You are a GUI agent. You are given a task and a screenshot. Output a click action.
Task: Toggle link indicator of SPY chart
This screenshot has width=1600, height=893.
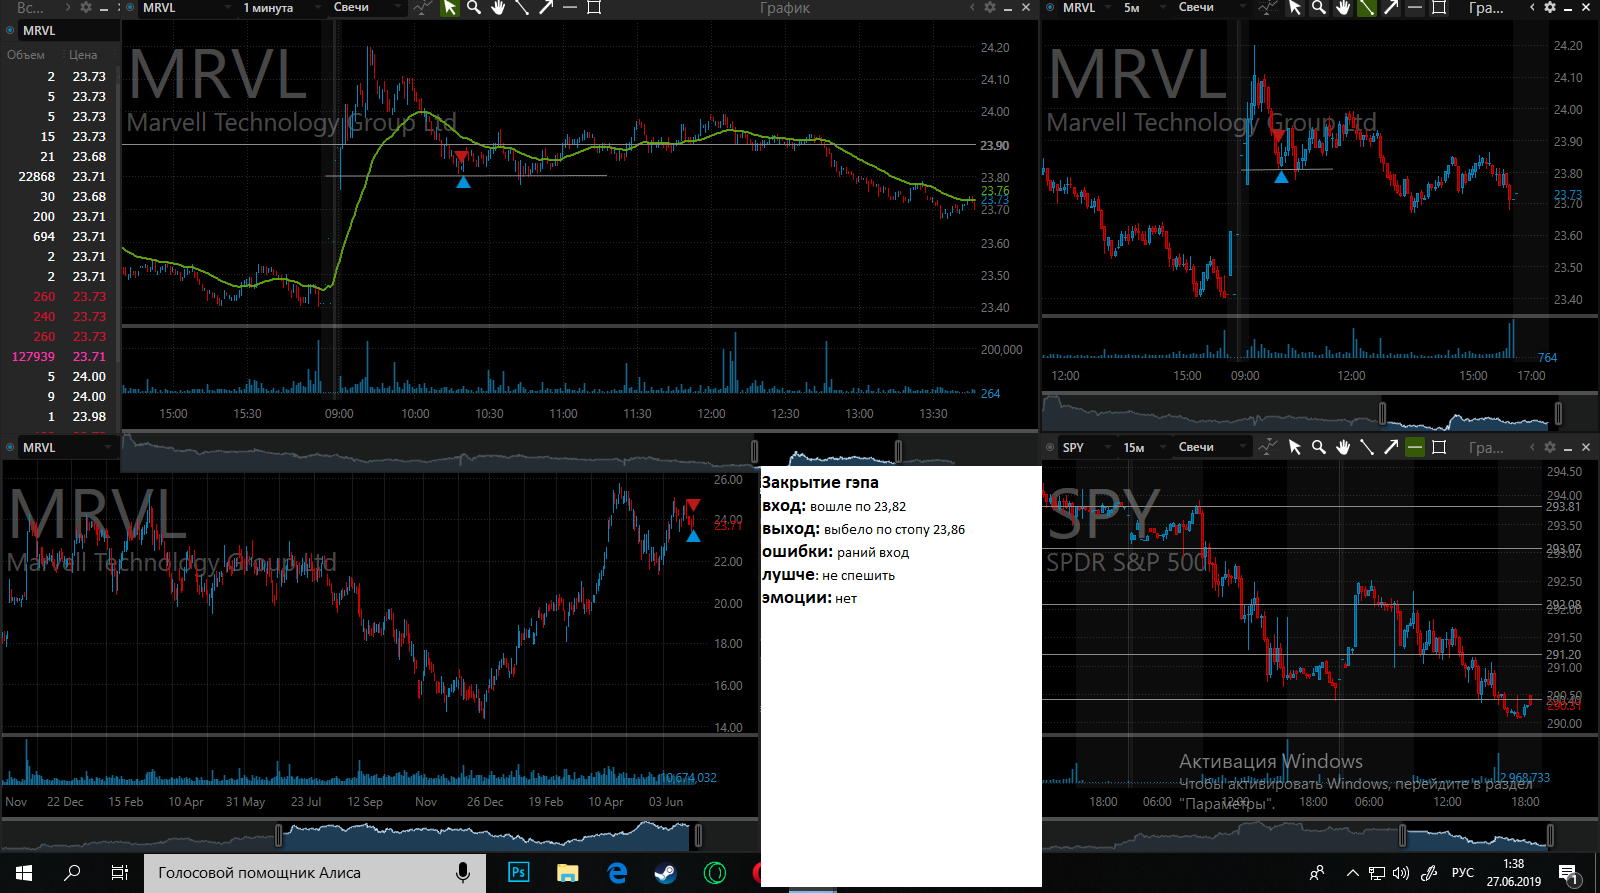coord(1050,447)
